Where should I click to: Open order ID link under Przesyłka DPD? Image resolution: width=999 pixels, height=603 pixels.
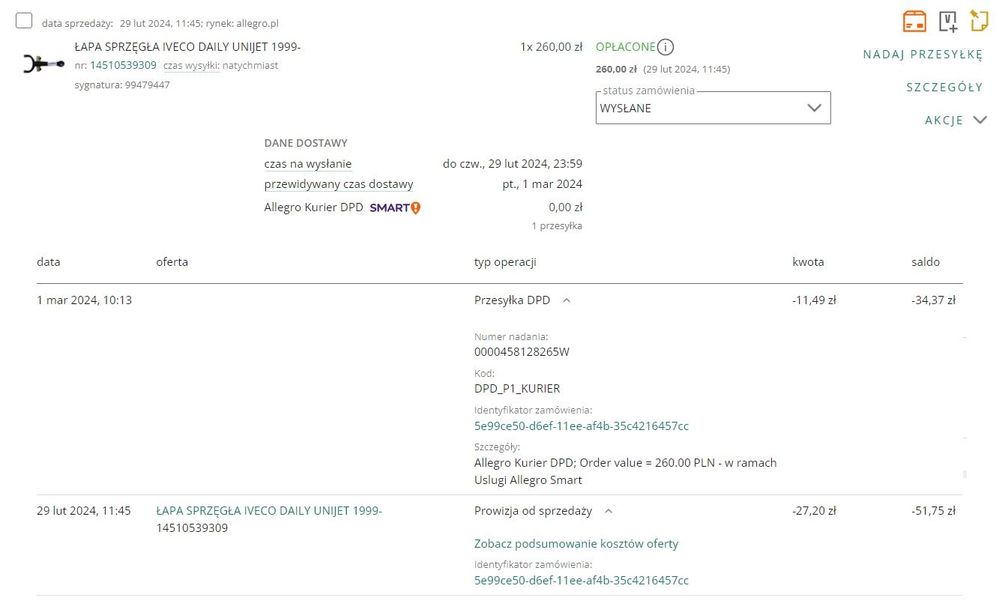click(x=581, y=426)
